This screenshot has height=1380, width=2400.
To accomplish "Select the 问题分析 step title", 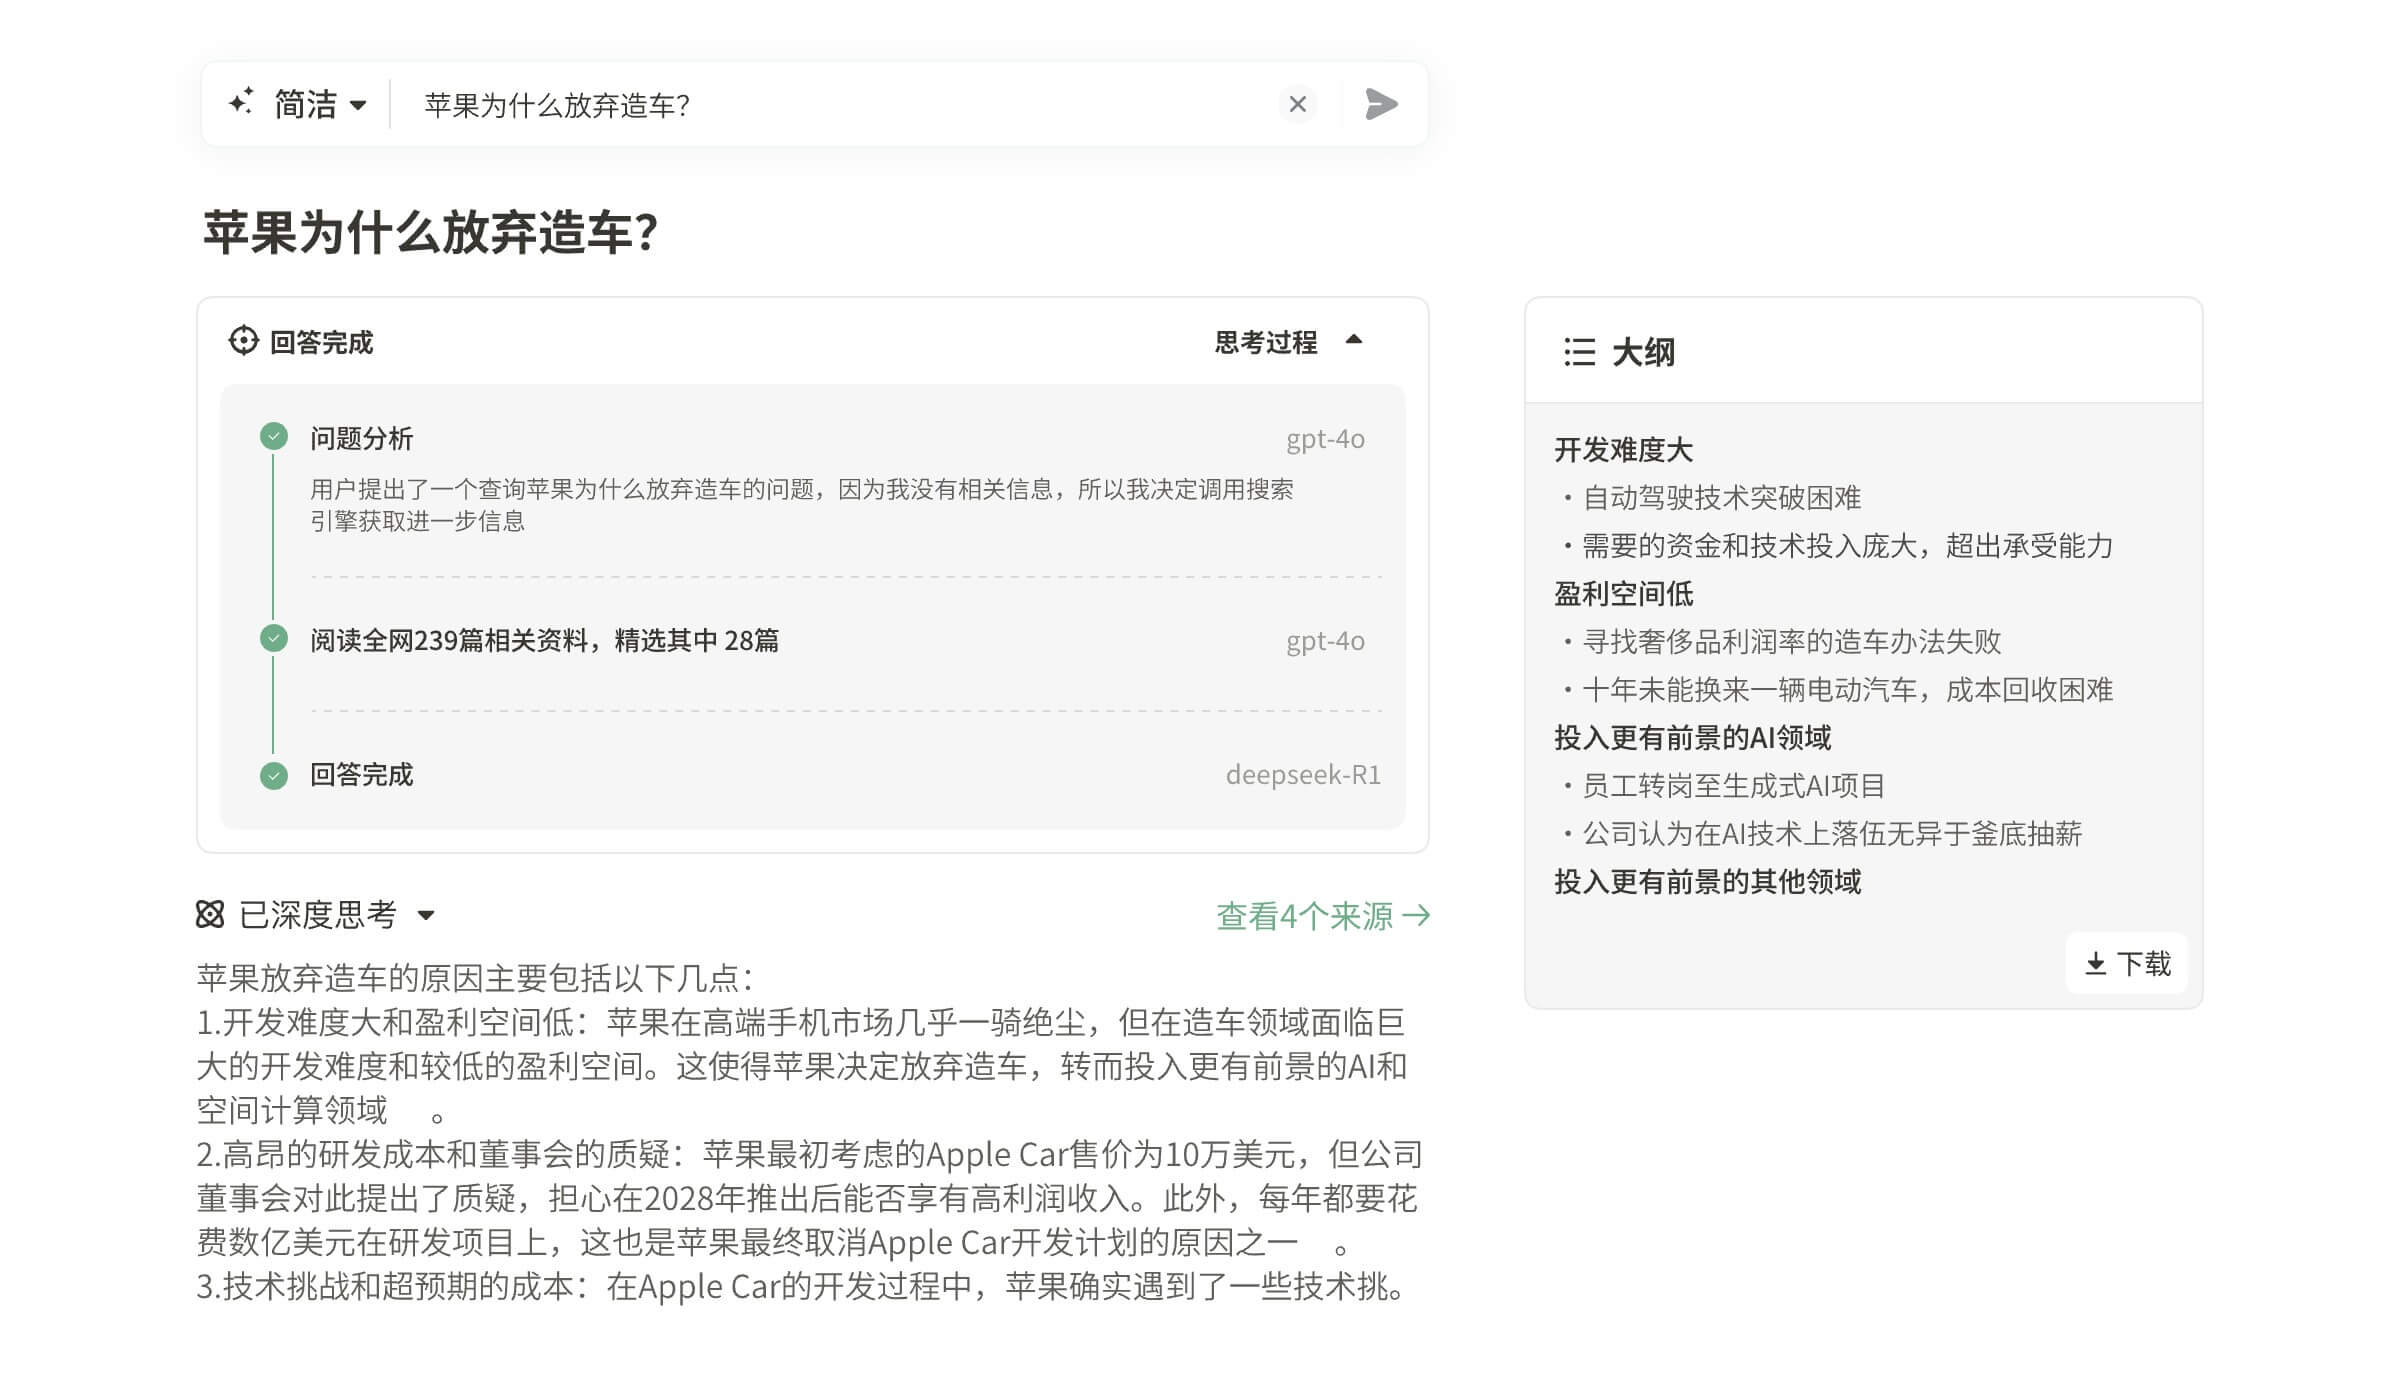I will (361, 438).
